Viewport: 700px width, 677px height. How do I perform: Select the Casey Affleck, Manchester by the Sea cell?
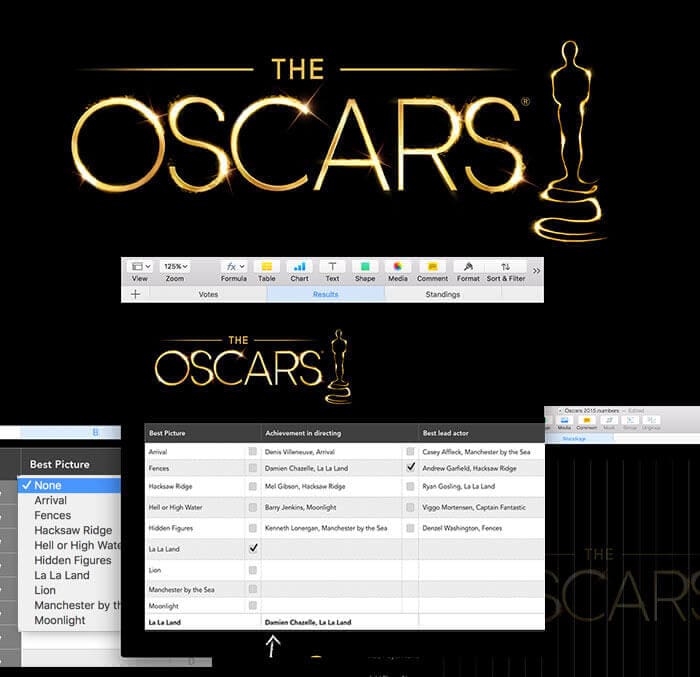482,451
